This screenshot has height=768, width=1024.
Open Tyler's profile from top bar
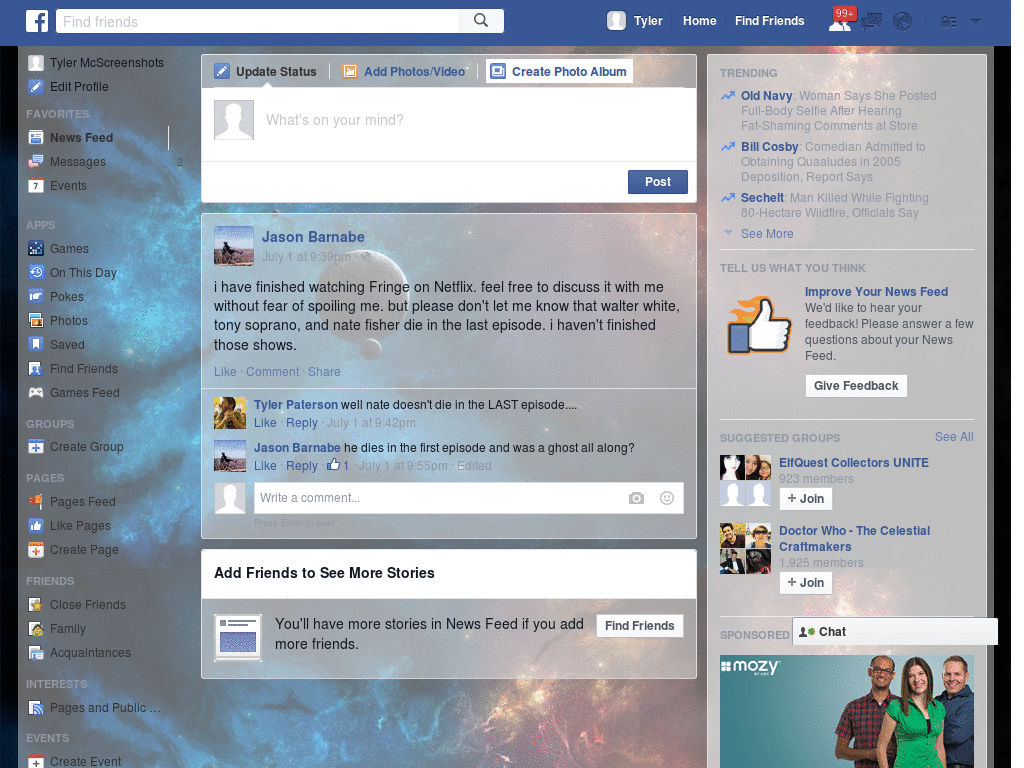(x=635, y=21)
